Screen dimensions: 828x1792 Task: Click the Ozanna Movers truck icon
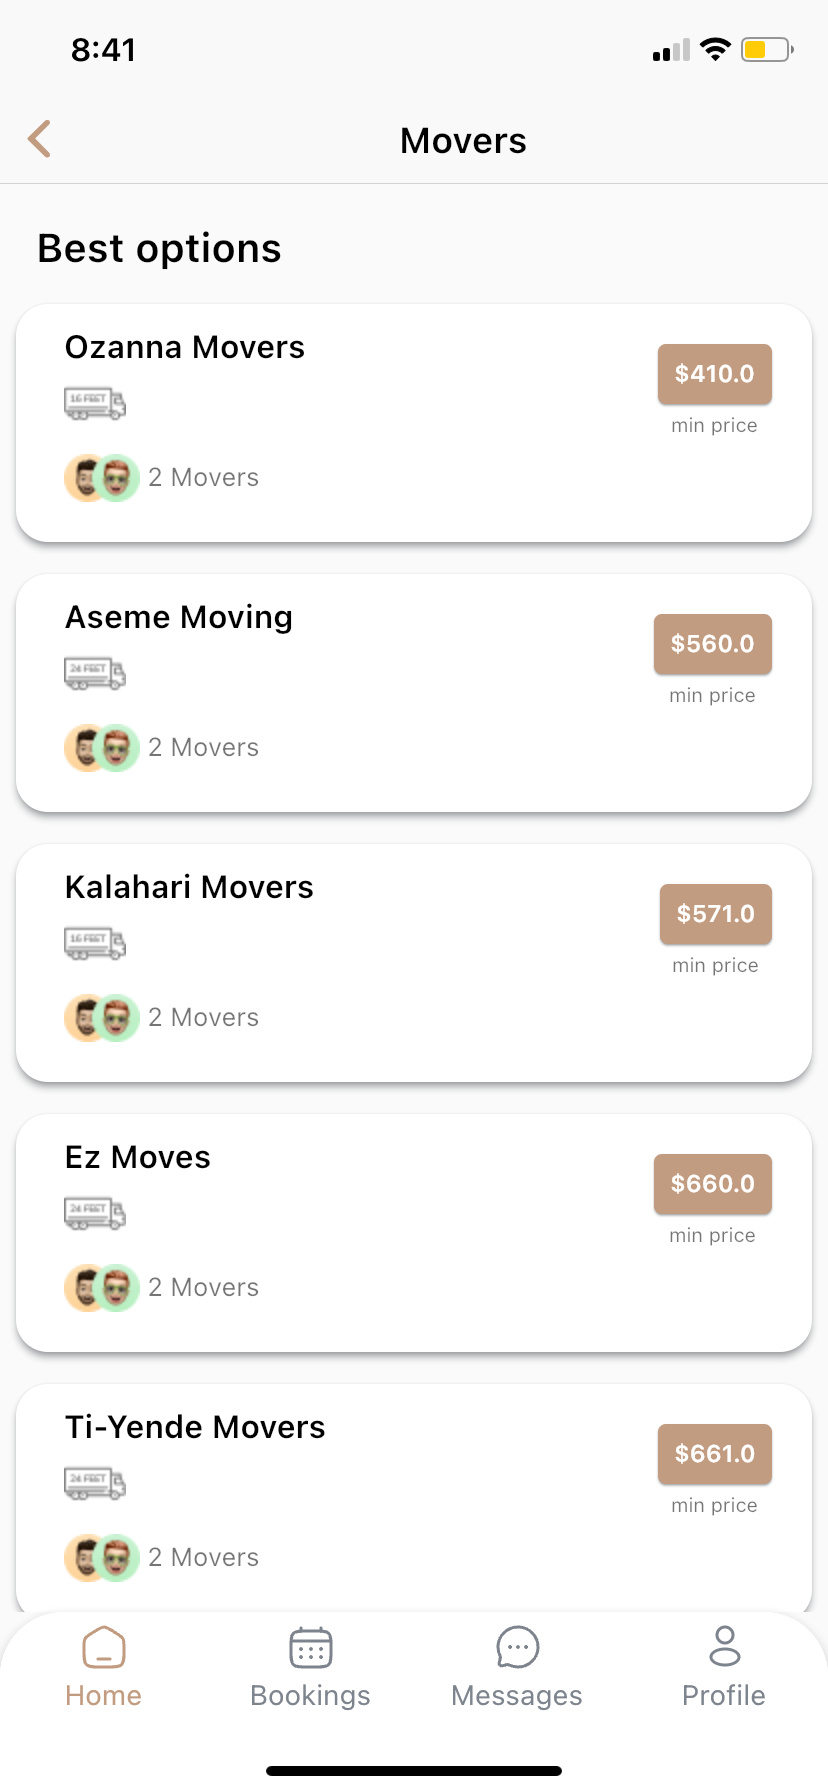(95, 403)
